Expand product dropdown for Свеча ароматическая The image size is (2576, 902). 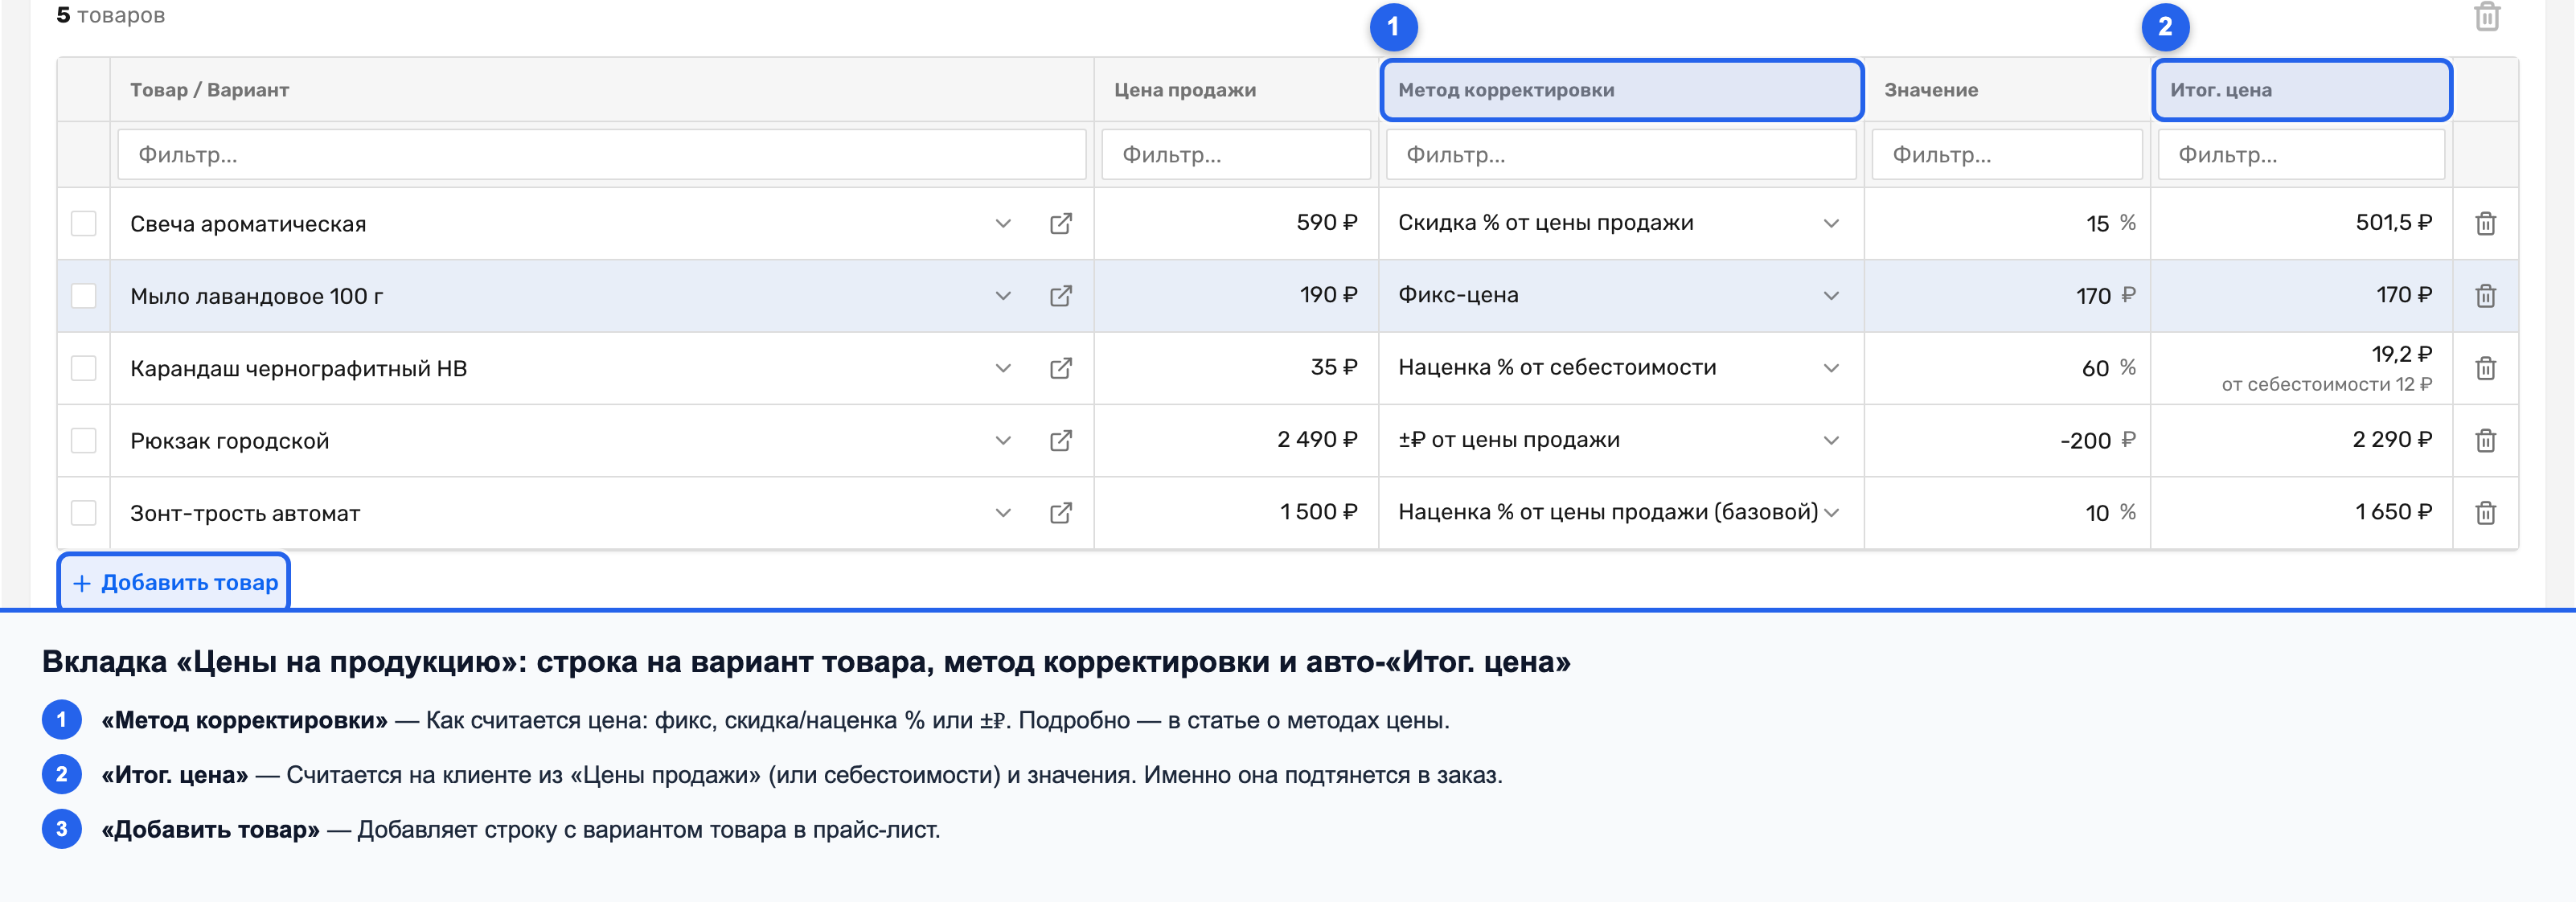click(1003, 223)
